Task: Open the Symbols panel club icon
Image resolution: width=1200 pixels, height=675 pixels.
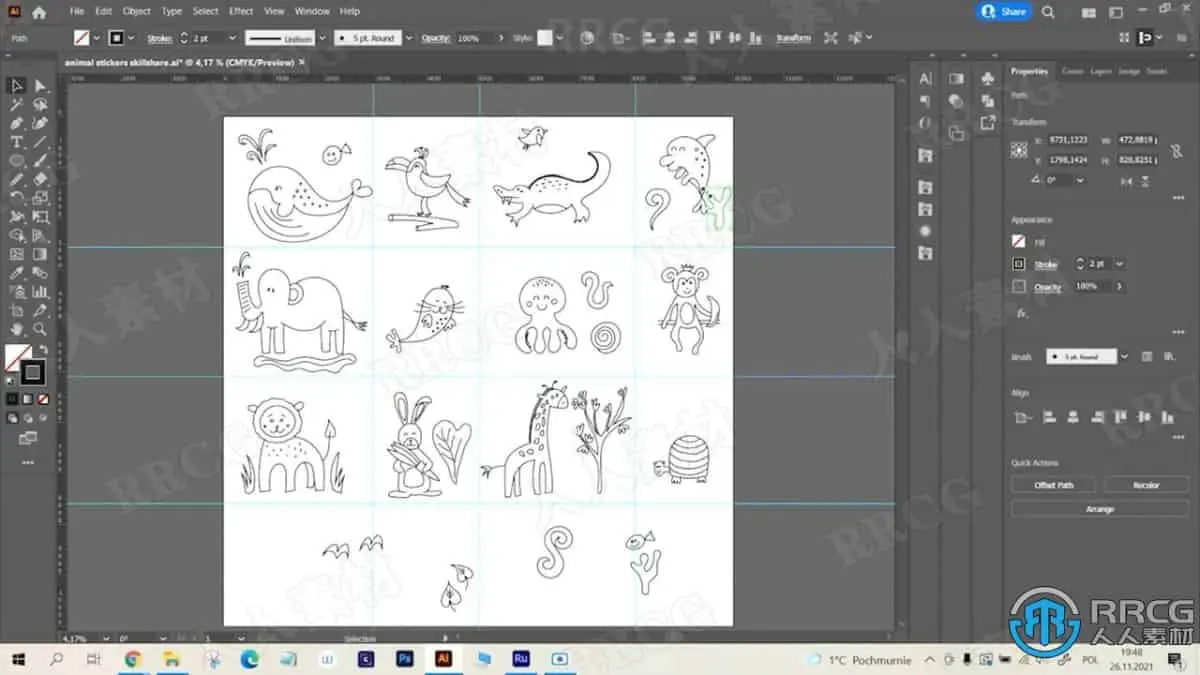Action: (988, 78)
